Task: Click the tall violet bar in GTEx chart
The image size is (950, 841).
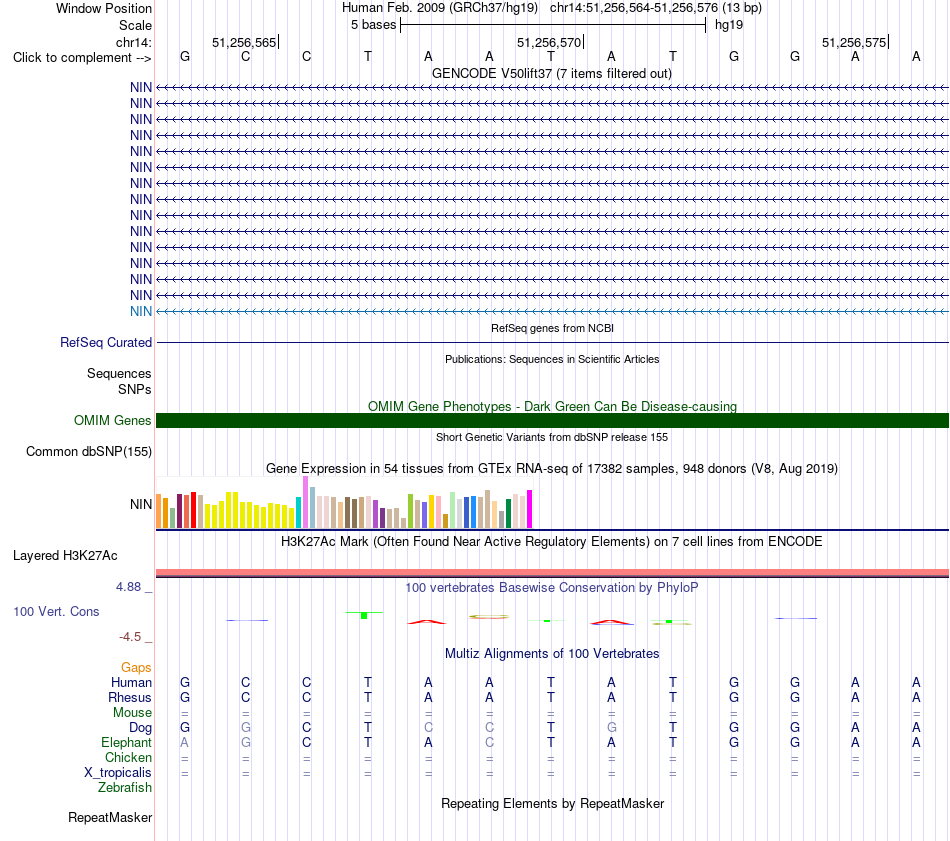Action: click(305, 502)
